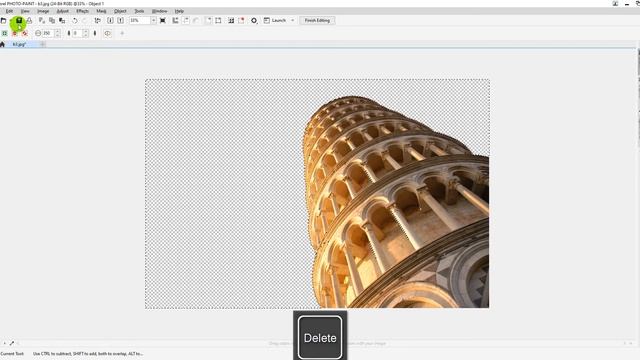Click the Pisa tower image on canvas
Image resolution: width=640 pixels, height=360 pixels.
396,202
